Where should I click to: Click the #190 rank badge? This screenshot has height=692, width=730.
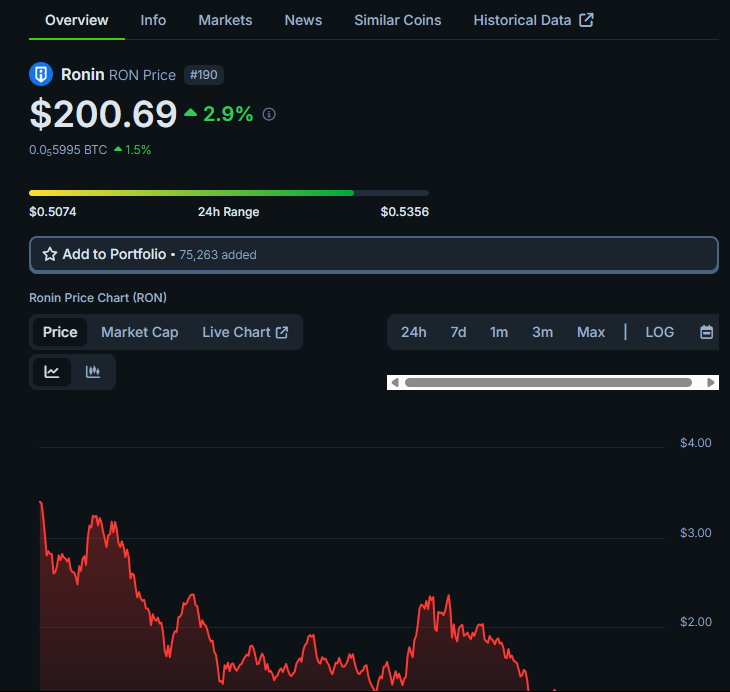(203, 75)
